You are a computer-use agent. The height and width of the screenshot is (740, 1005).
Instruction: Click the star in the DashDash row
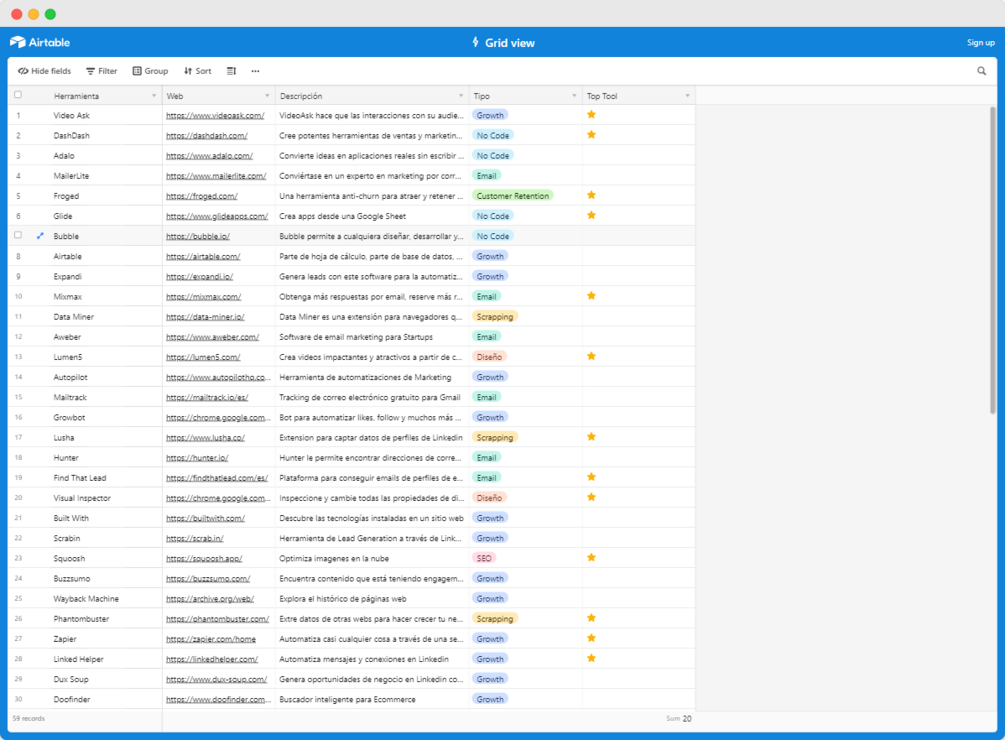591,135
